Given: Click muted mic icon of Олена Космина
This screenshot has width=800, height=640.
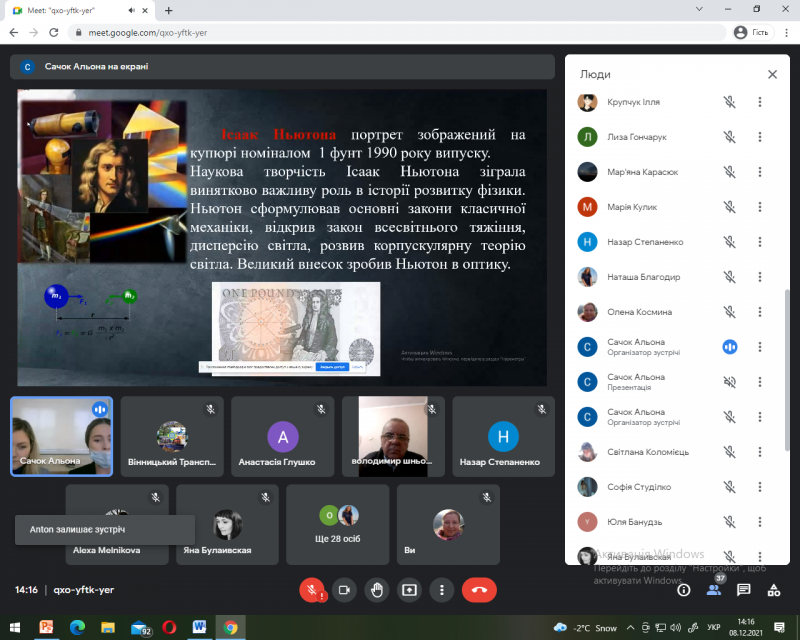Looking at the screenshot, I should tap(730, 312).
